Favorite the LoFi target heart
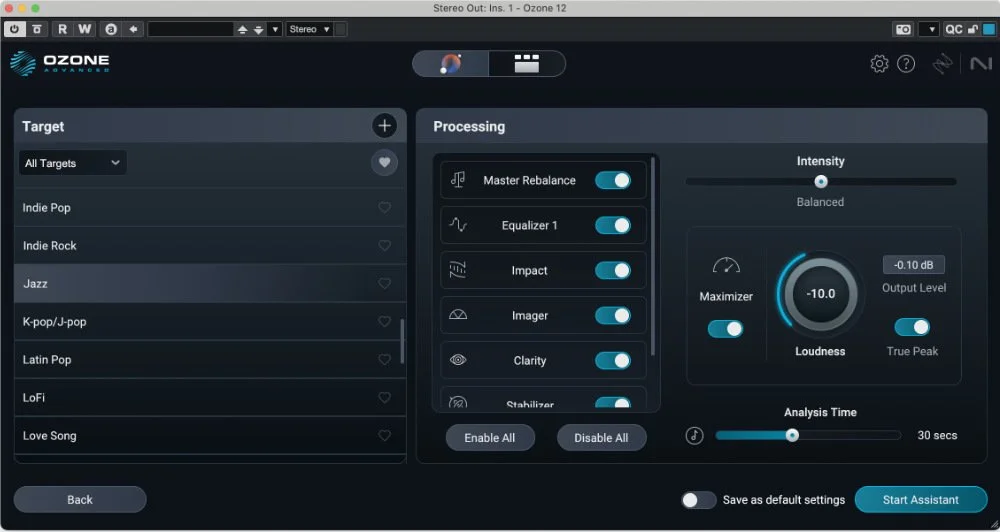This screenshot has height=532, width=1000. click(385, 397)
